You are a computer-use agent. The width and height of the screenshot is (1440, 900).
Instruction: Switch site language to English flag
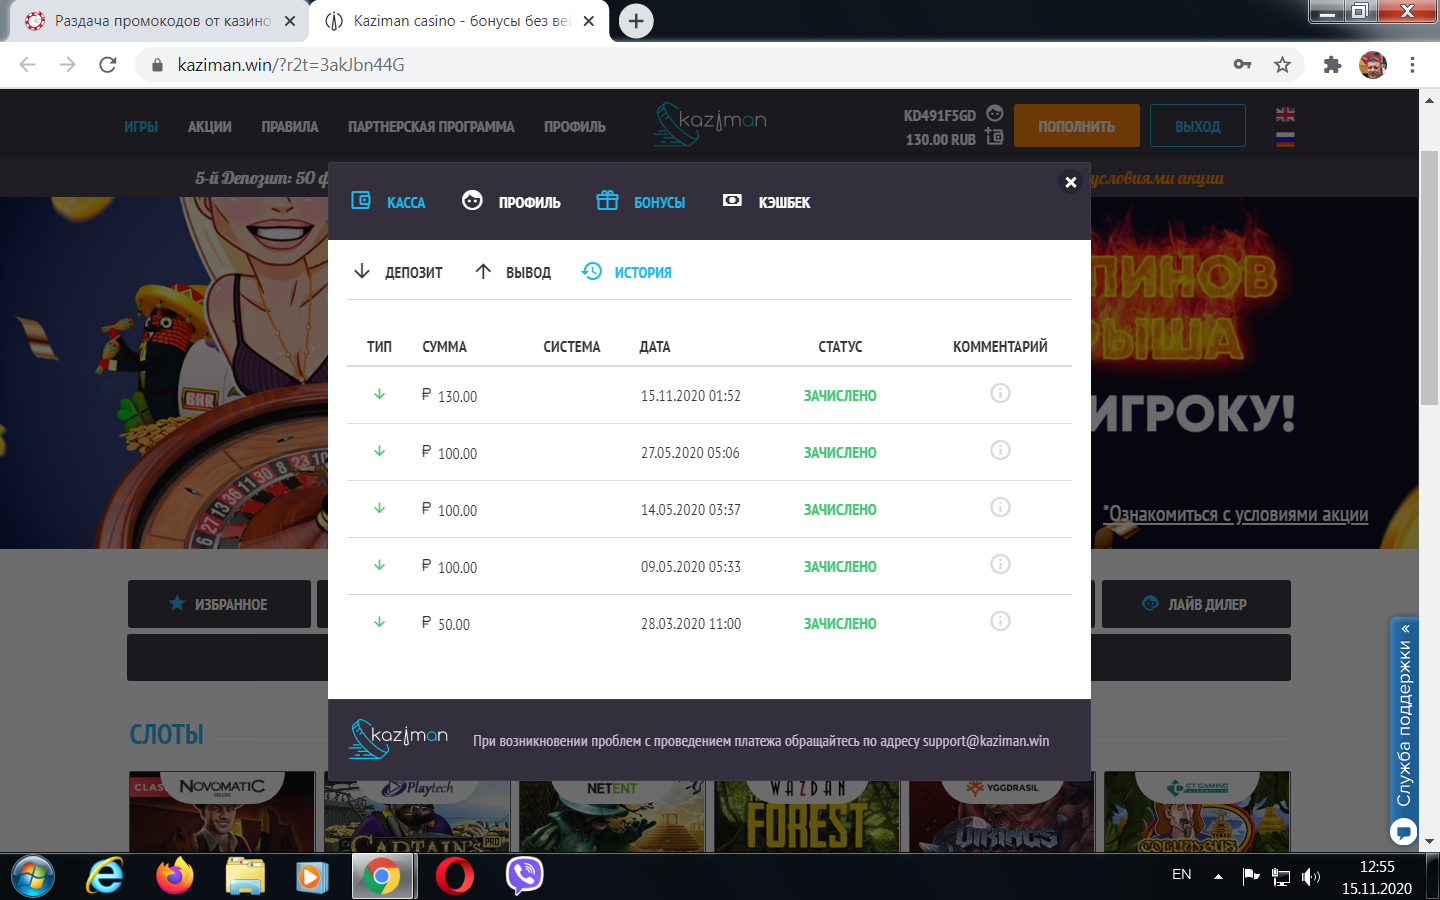click(x=1285, y=115)
